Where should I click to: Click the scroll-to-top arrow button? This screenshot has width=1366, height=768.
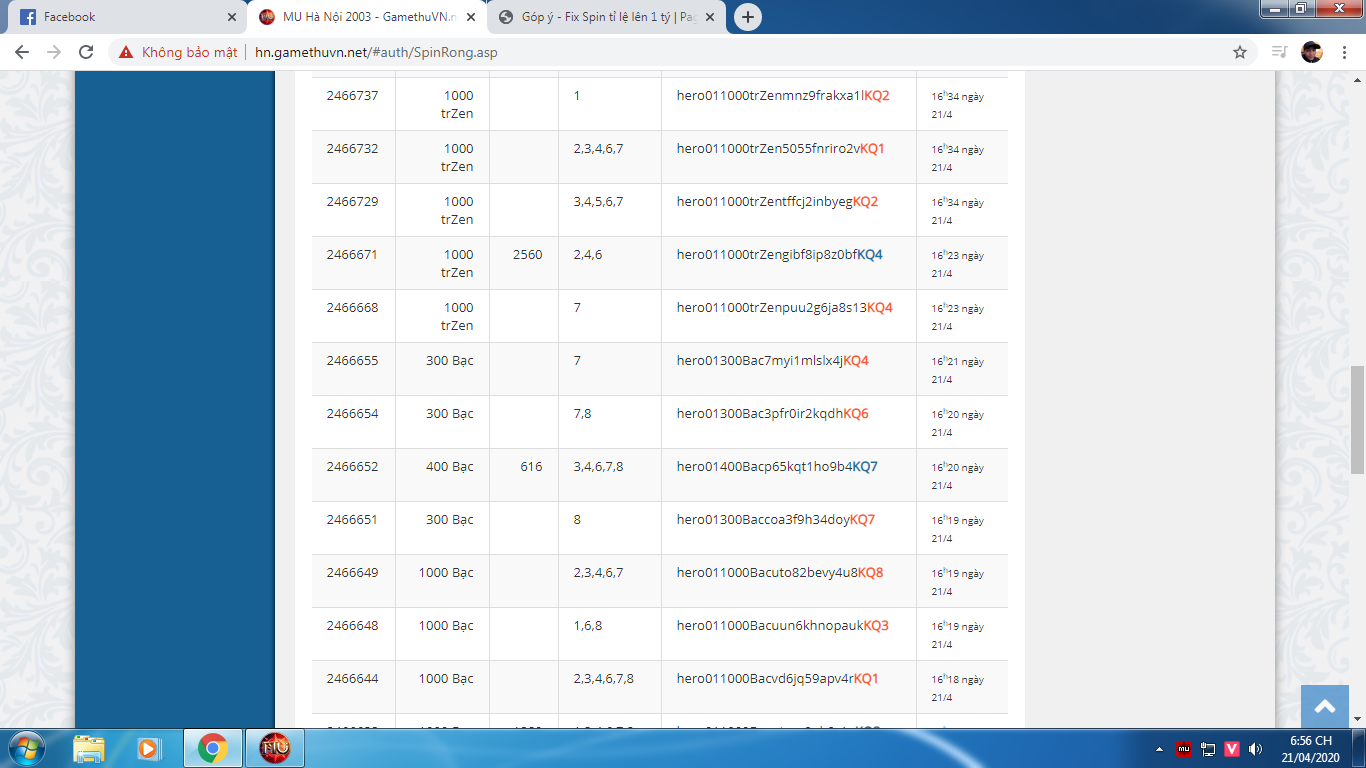coord(1325,707)
